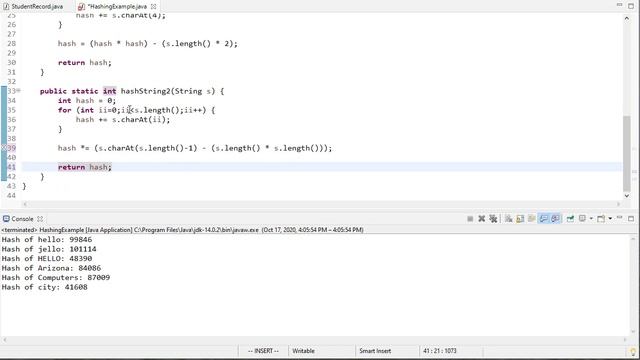Click Display Selected Console icon
The width and height of the screenshot is (640, 360).
coord(582,218)
